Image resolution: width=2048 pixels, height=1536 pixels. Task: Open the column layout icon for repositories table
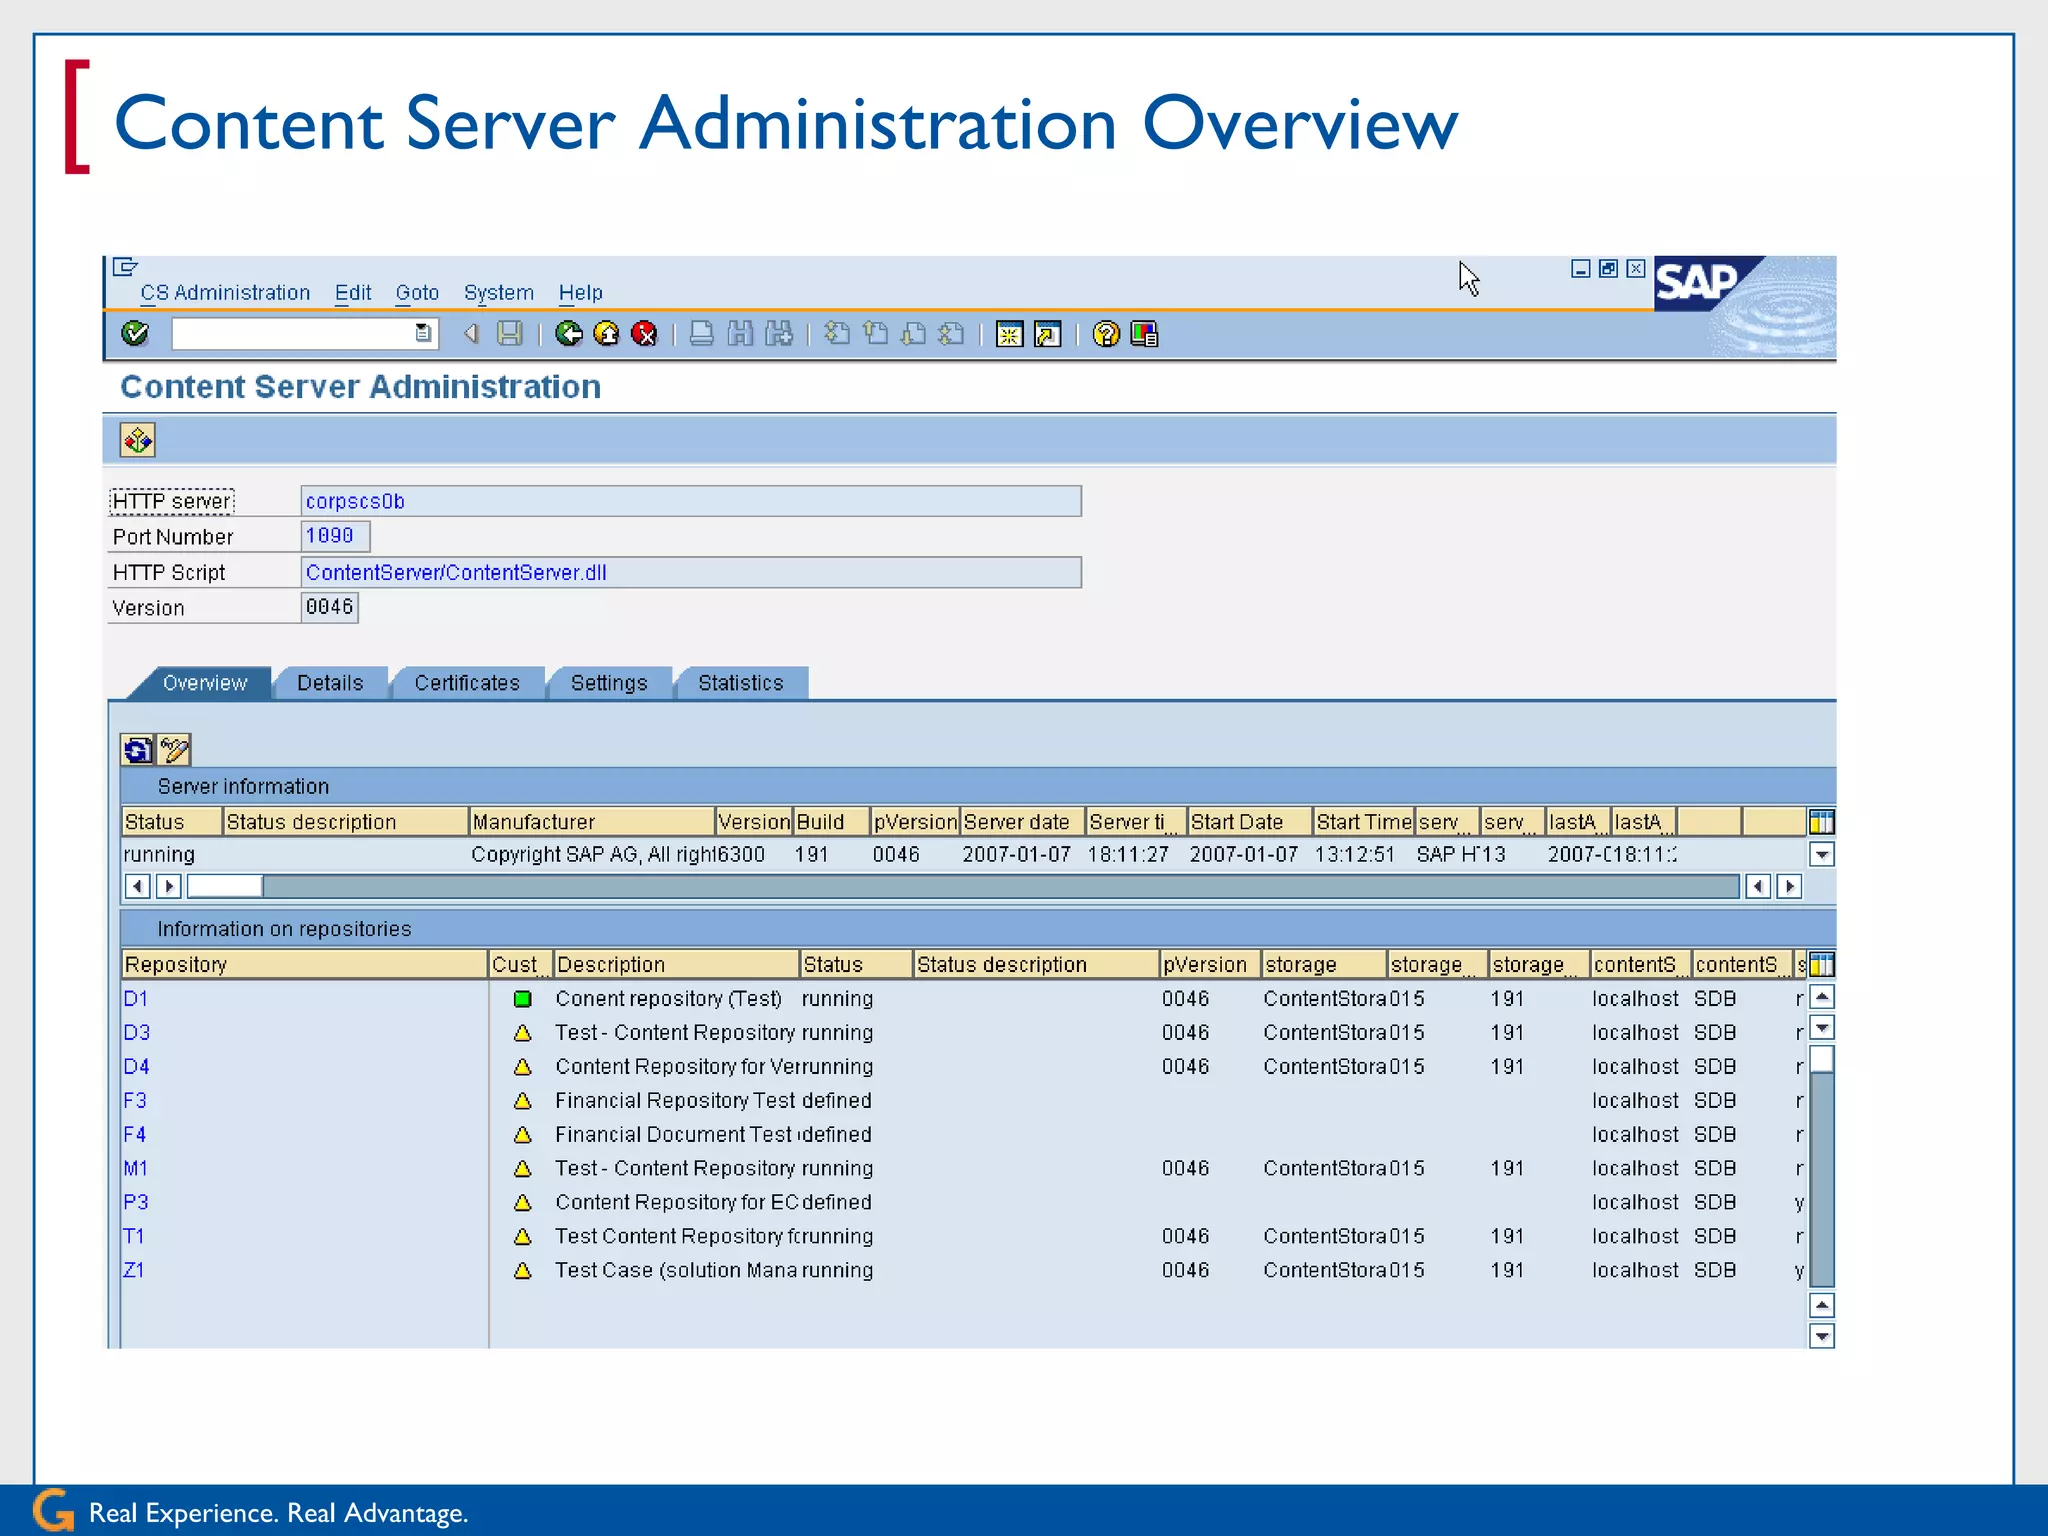[x=1821, y=964]
